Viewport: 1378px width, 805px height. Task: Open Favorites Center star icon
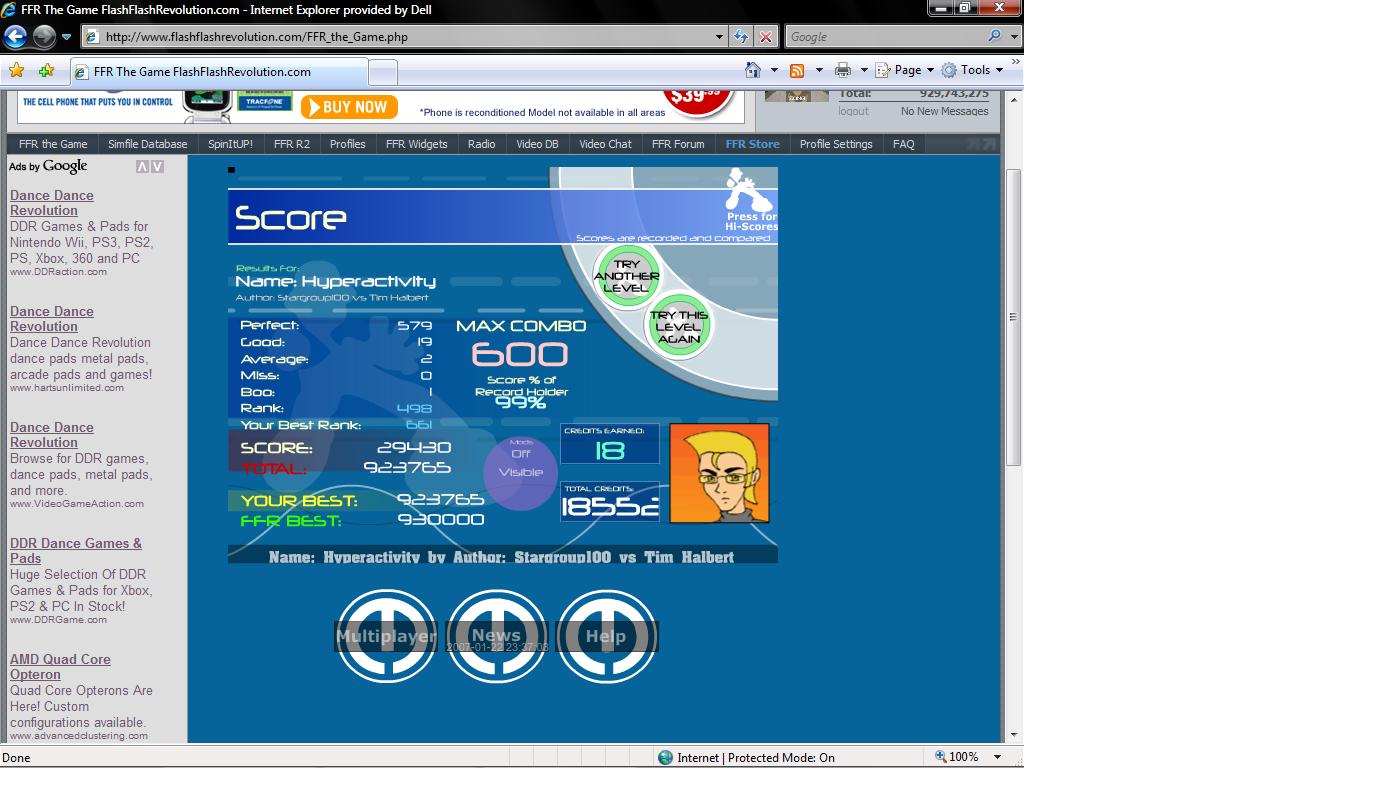click(16, 71)
